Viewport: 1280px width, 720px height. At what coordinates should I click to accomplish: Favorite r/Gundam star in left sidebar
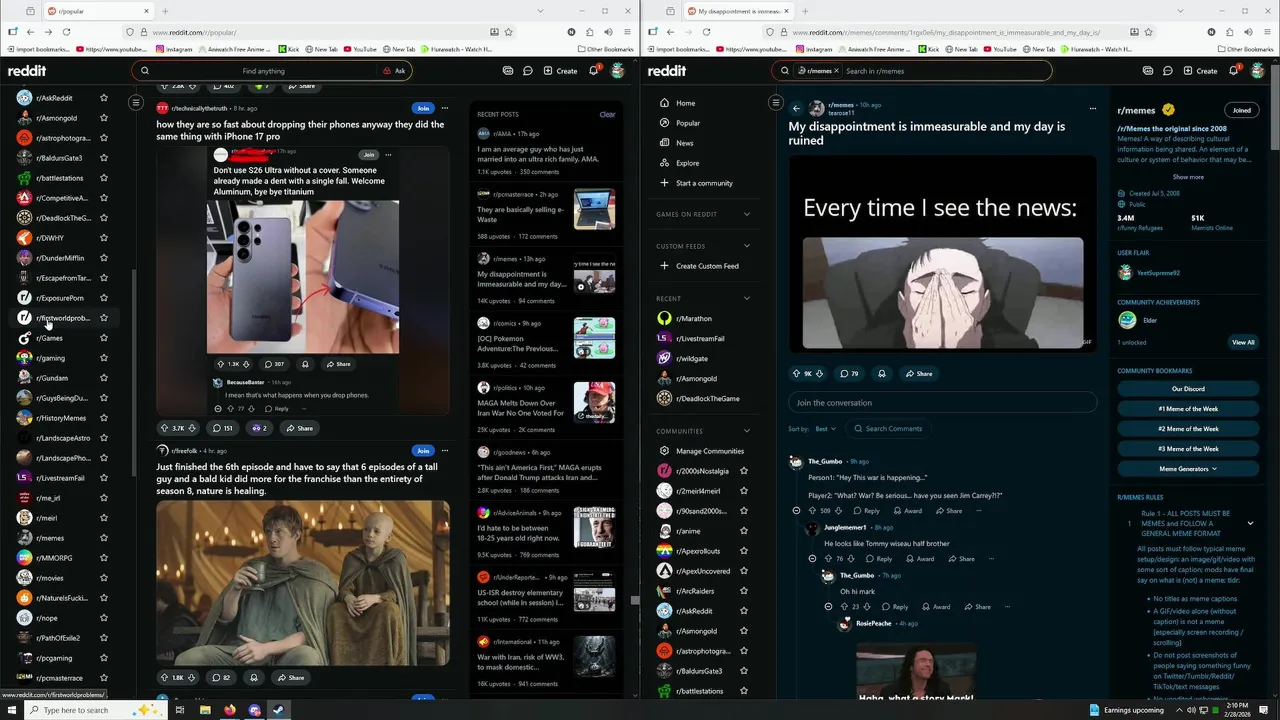103,378
